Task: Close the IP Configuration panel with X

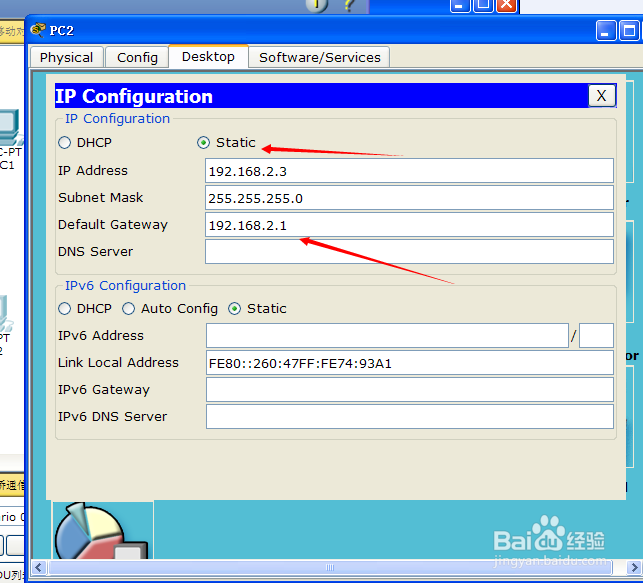Action: coord(602,96)
